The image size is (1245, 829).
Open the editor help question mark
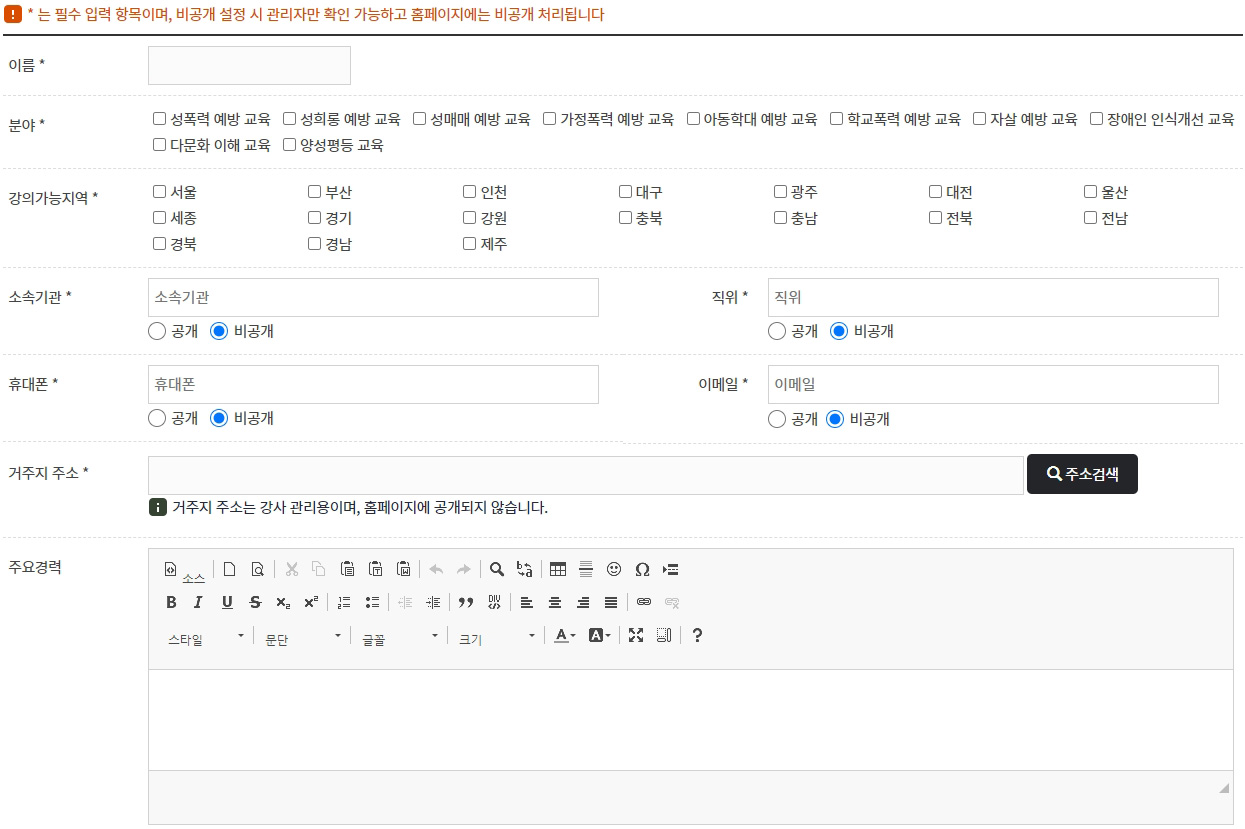(x=697, y=635)
